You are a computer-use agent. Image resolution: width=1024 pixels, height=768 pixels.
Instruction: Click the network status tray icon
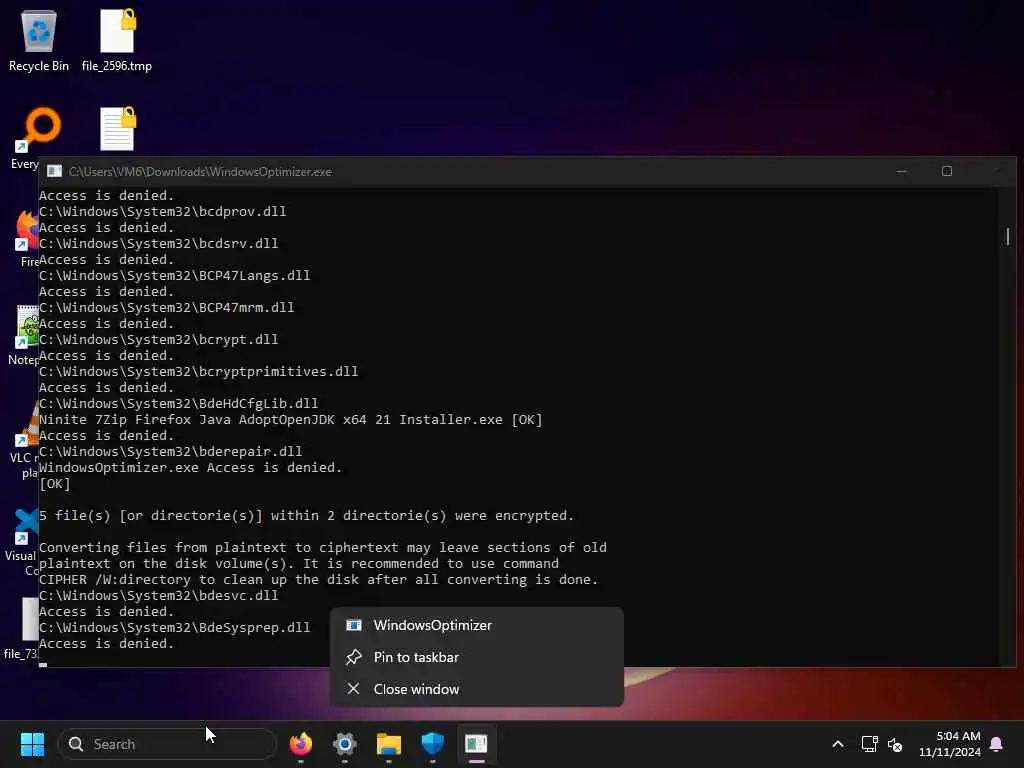869,744
